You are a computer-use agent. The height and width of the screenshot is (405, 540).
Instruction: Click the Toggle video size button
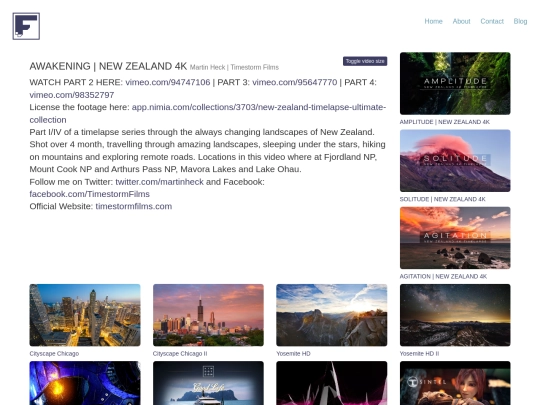pyautogui.click(x=365, y=61)
